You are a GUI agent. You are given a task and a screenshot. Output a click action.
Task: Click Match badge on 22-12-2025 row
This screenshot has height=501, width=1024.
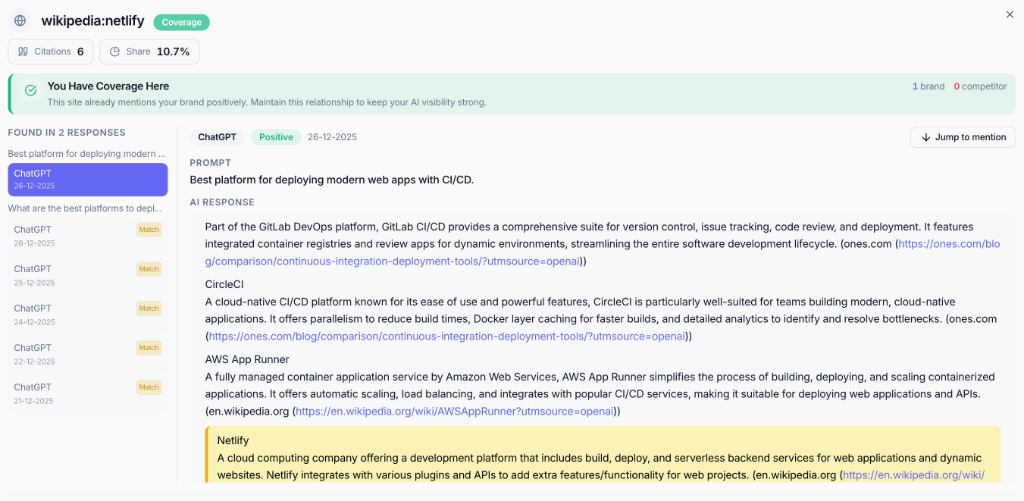point(149,347)
